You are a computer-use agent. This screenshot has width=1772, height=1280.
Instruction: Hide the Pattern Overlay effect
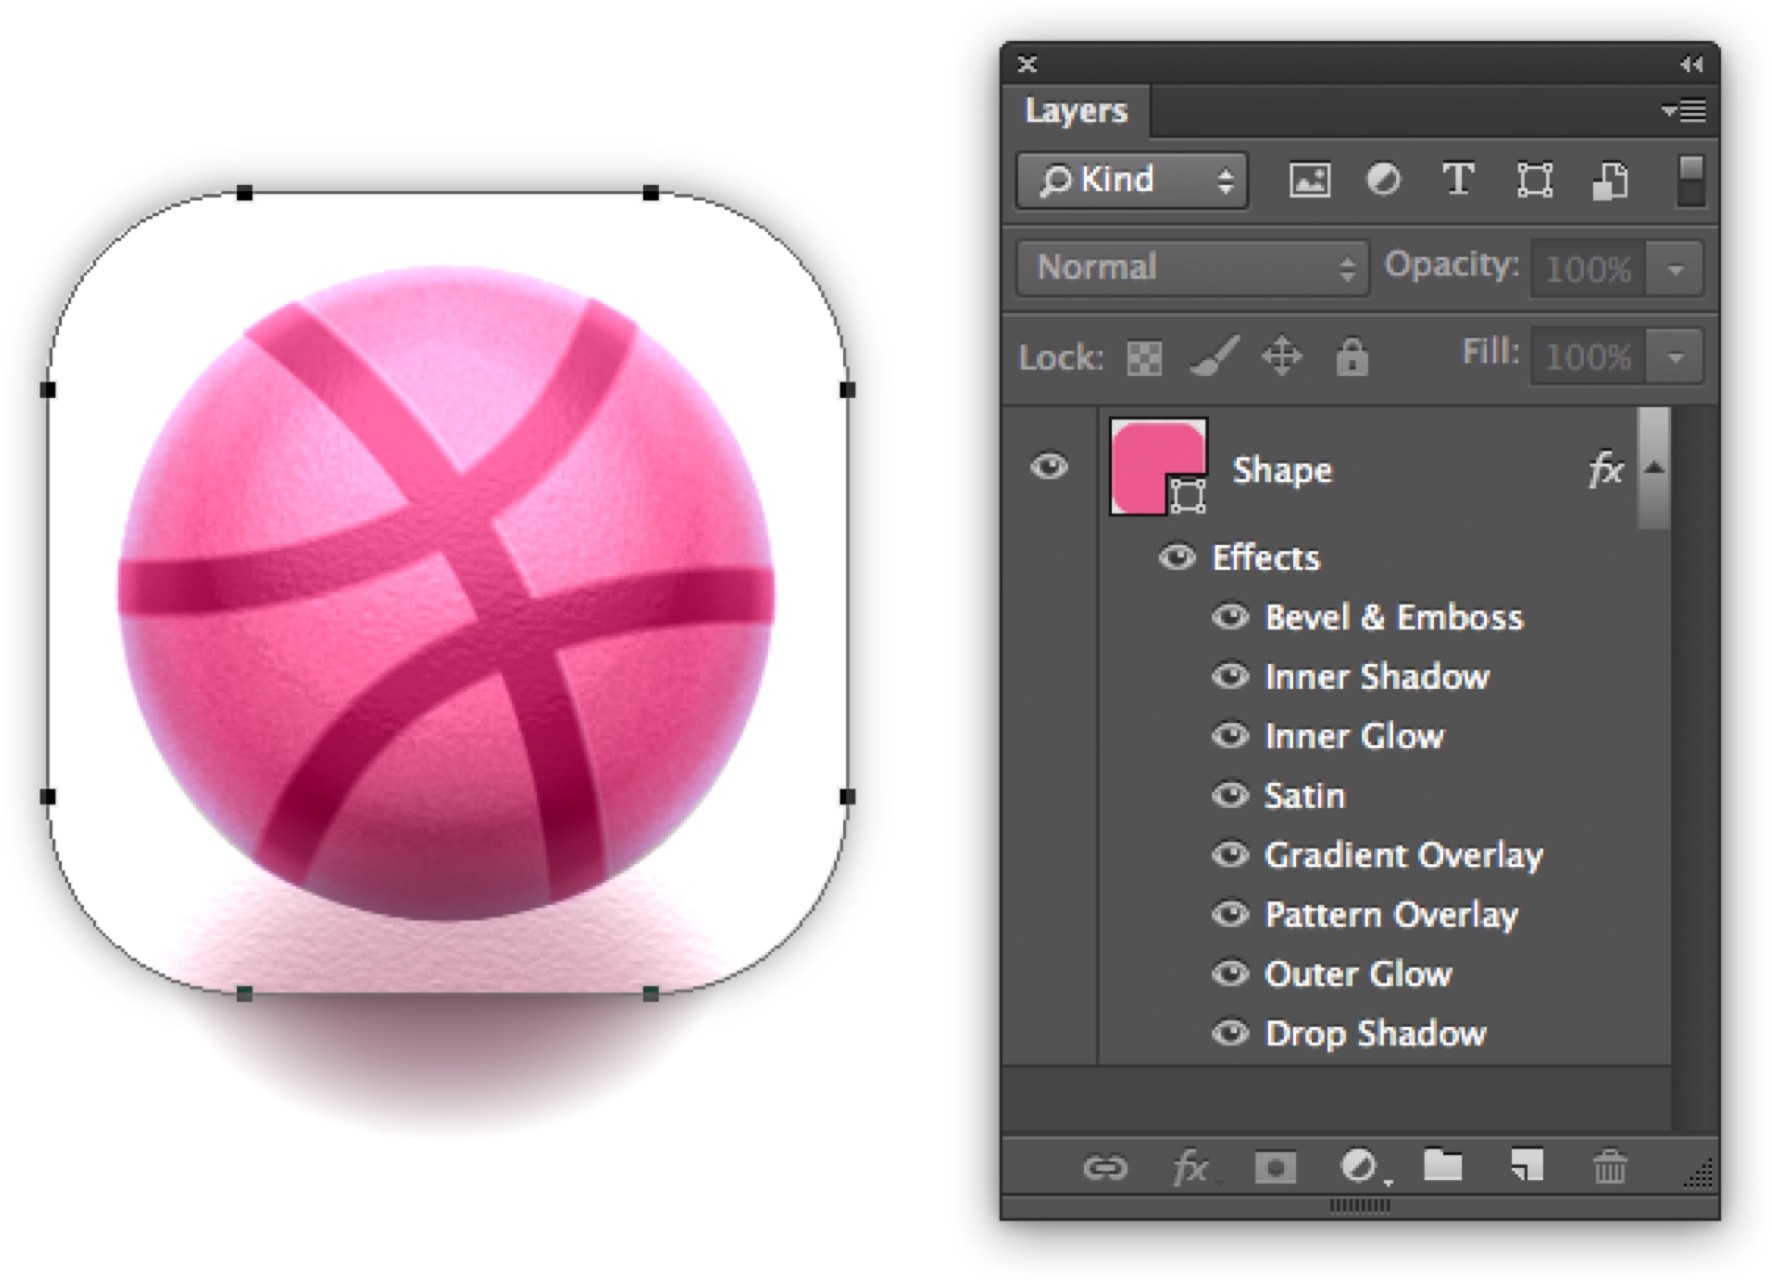pyautogui.click(x=1230, y=914)
